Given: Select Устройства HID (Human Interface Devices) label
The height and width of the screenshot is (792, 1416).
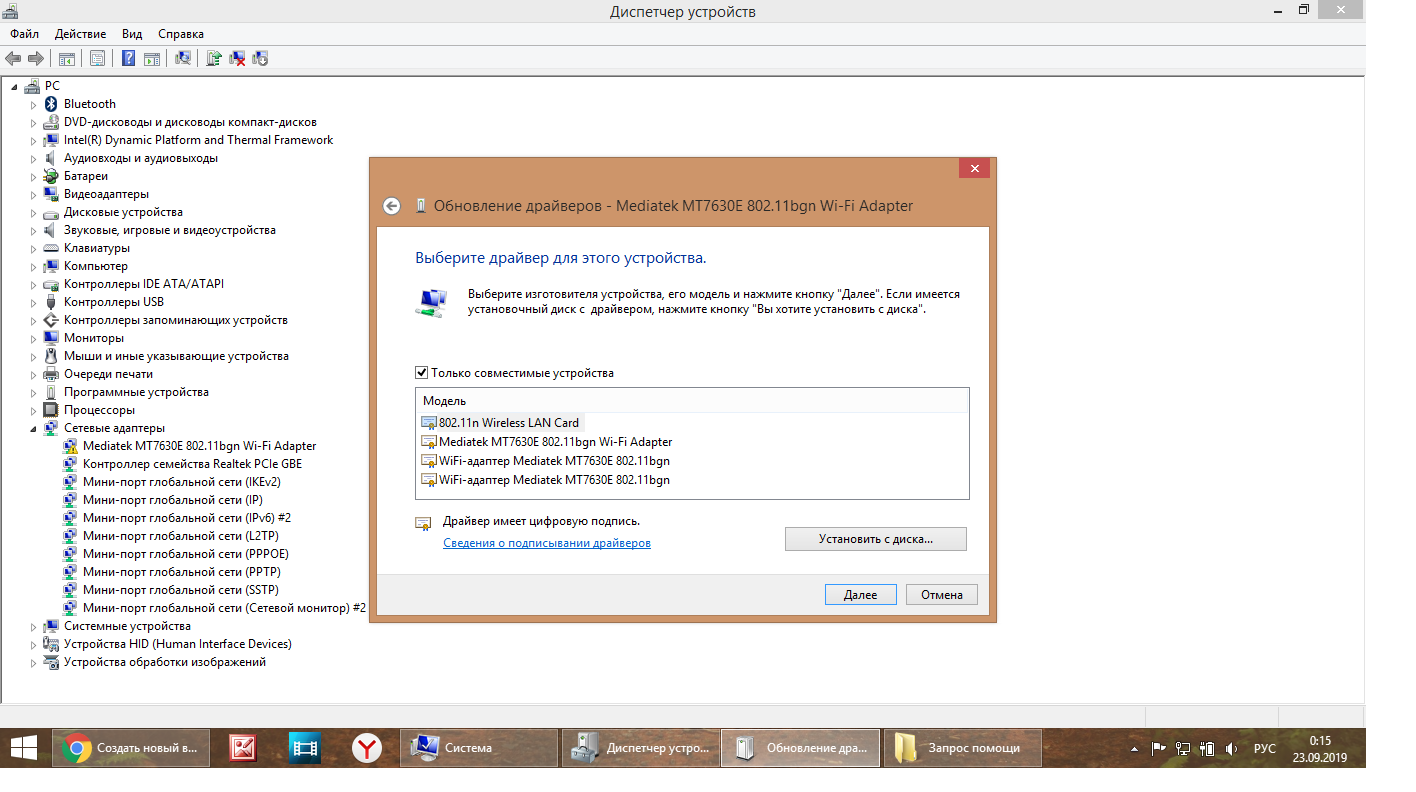Looking at the screenshot, I should [x=178, y=644].
